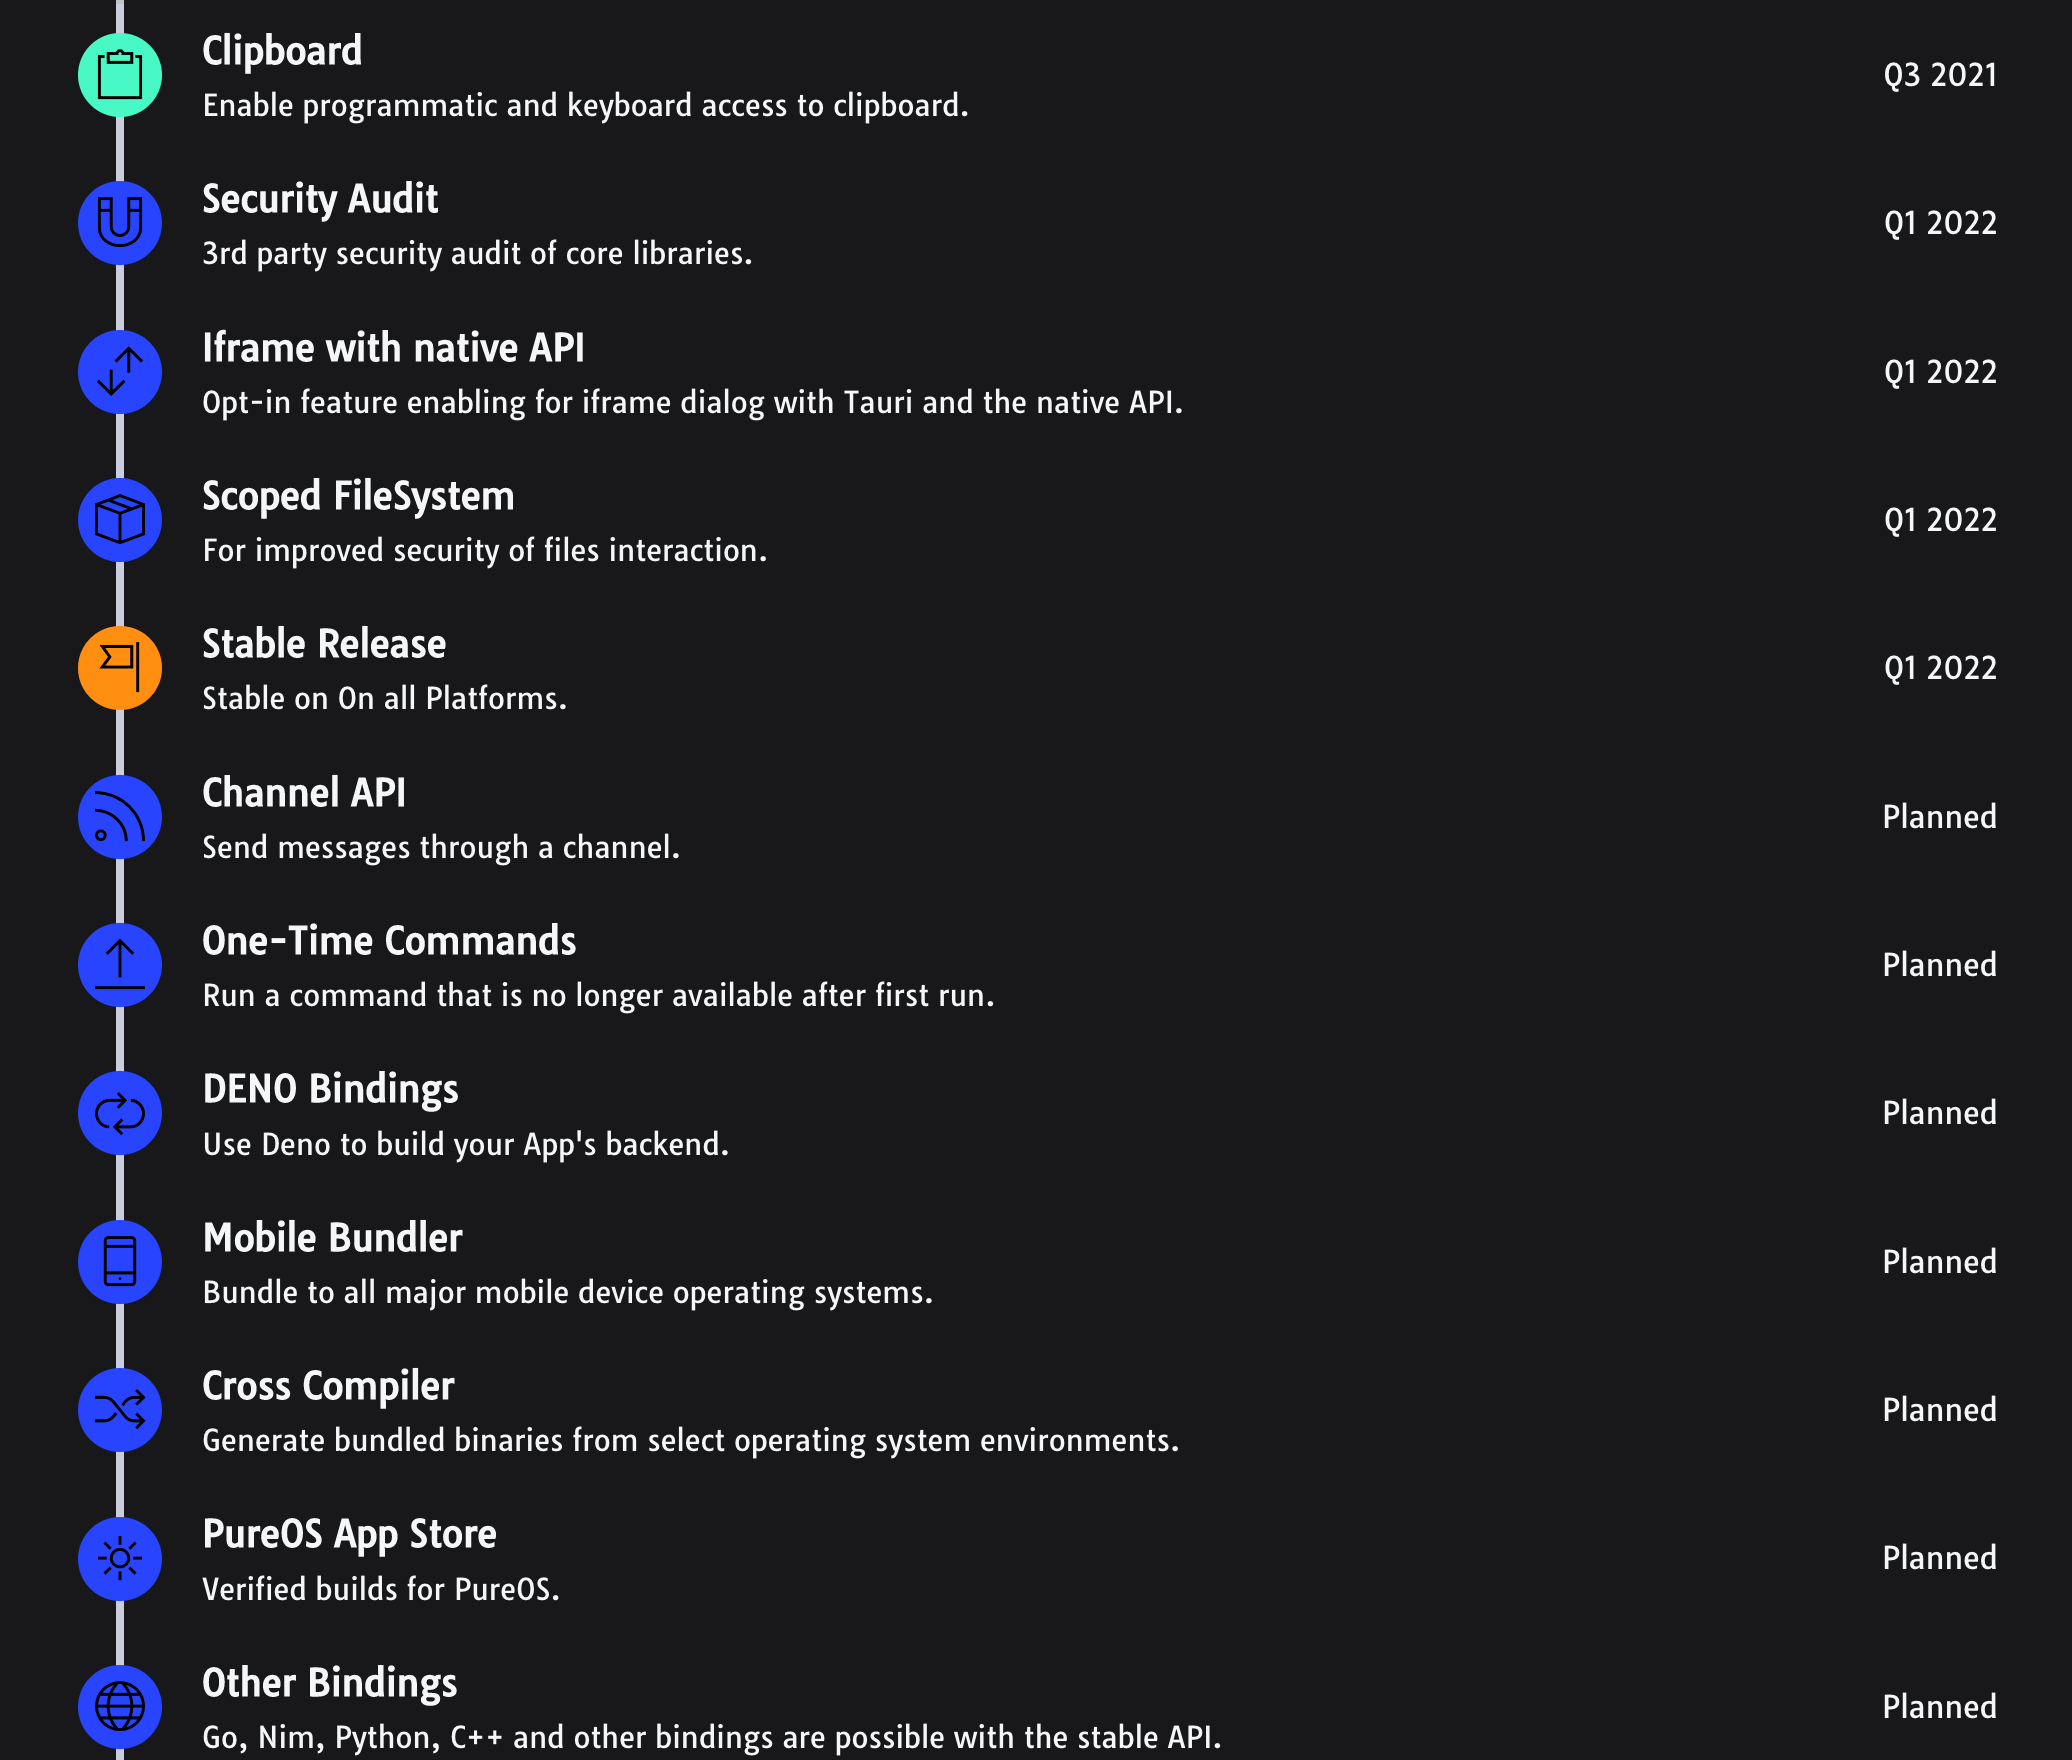This screenshot has height=1760, width=2072.
Task: Select the Security Audit magnet icon
Action: [119, 222]
